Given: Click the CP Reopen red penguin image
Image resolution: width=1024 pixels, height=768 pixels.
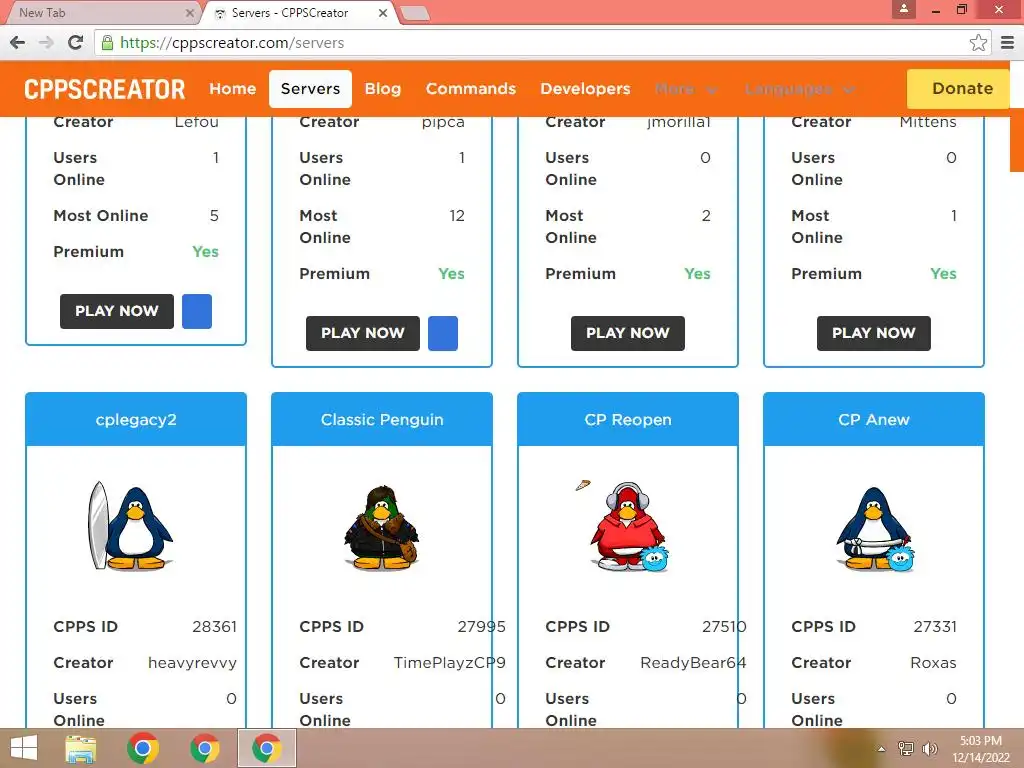Looking at the screenshot, I should pyautogui.click(x=624, y=526).
